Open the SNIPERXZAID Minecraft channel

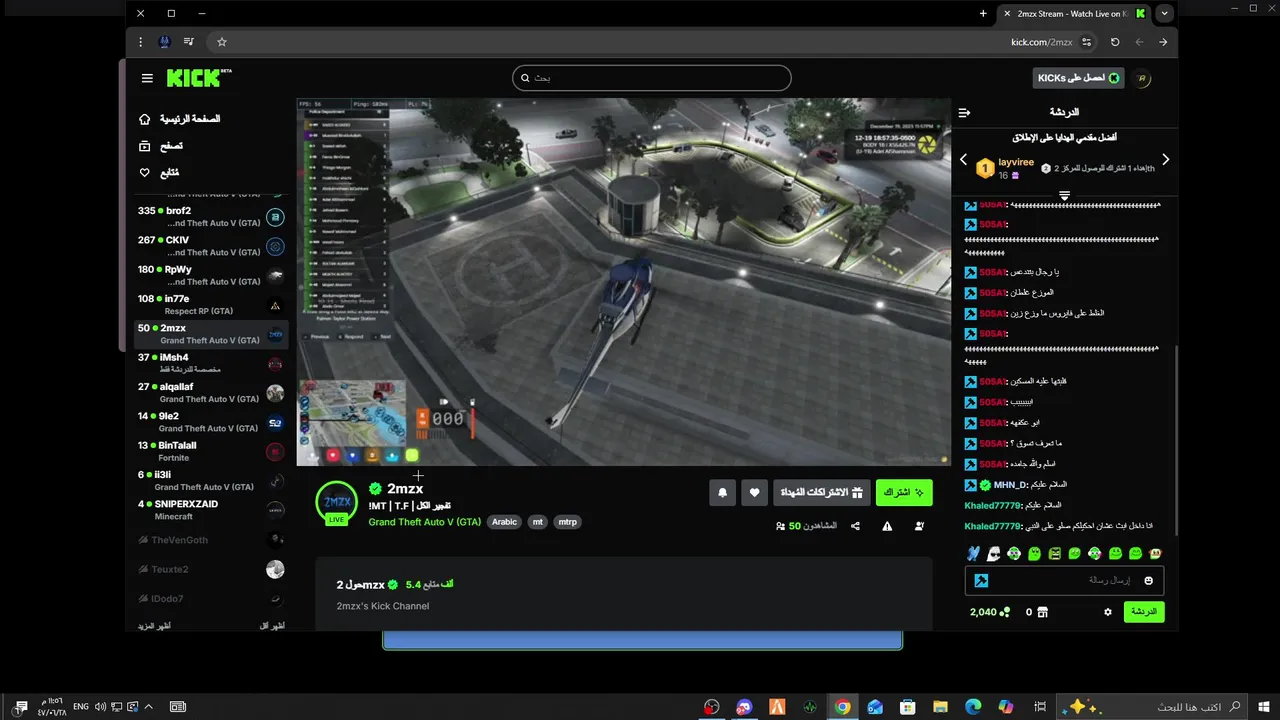click(x=211, y=510)
